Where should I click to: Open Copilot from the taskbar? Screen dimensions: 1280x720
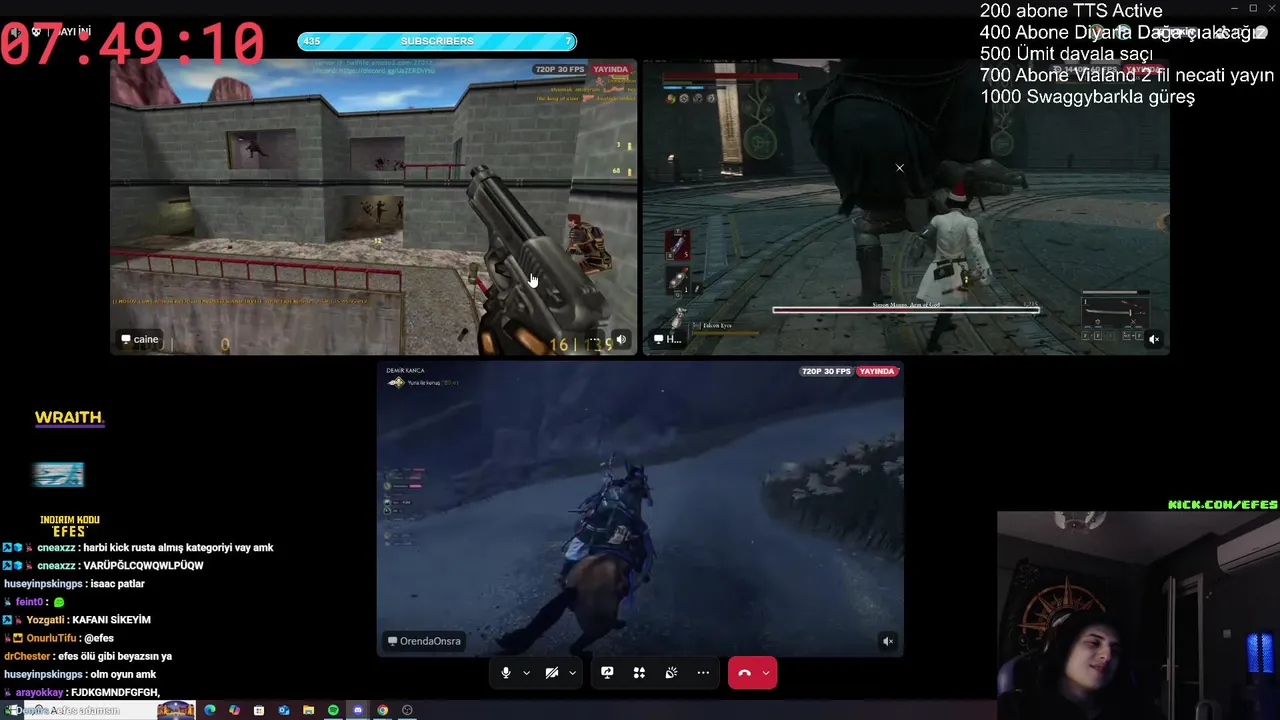coord(234,710)
